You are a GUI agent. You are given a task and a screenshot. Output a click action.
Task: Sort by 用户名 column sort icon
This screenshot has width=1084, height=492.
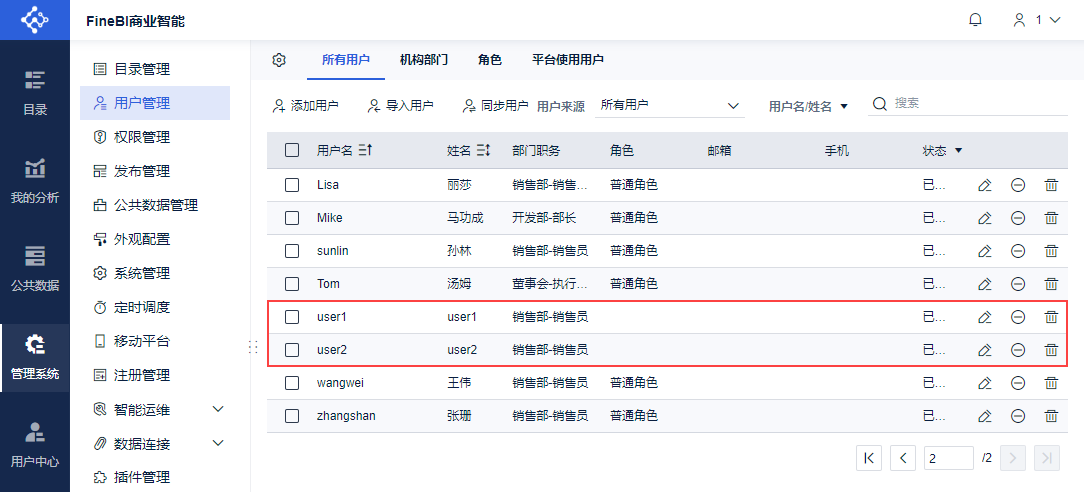365,151
